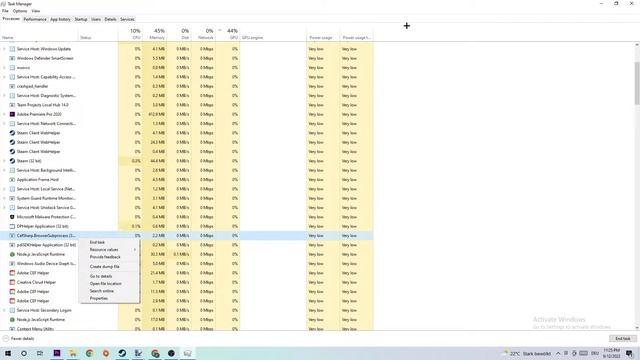Viewport: 640px width, 360px height.
Task: Click the crashpad_handler process icon
Action: pyautogui.click(x=12, y=87)
